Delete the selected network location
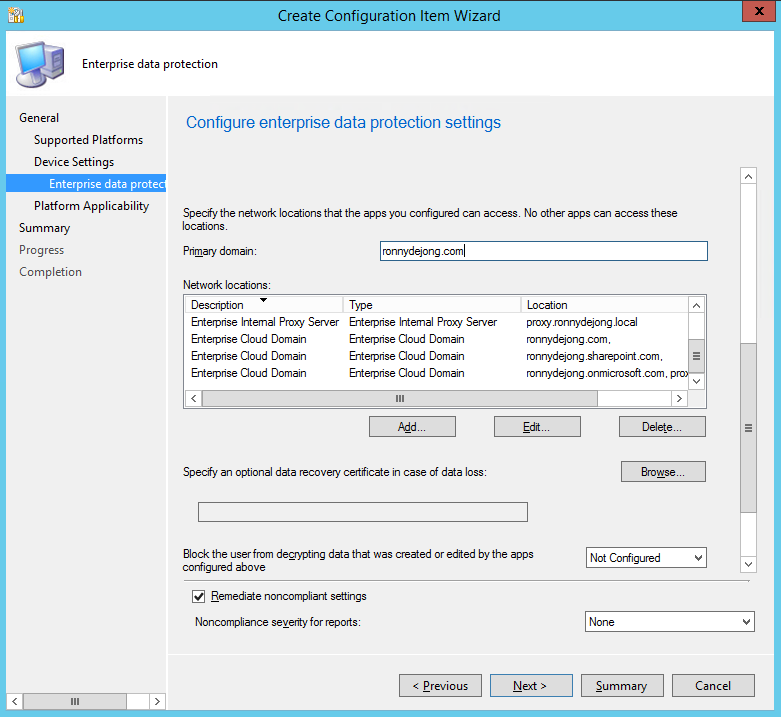The height and width of the screenshot is (717, 781). point(662,427)
